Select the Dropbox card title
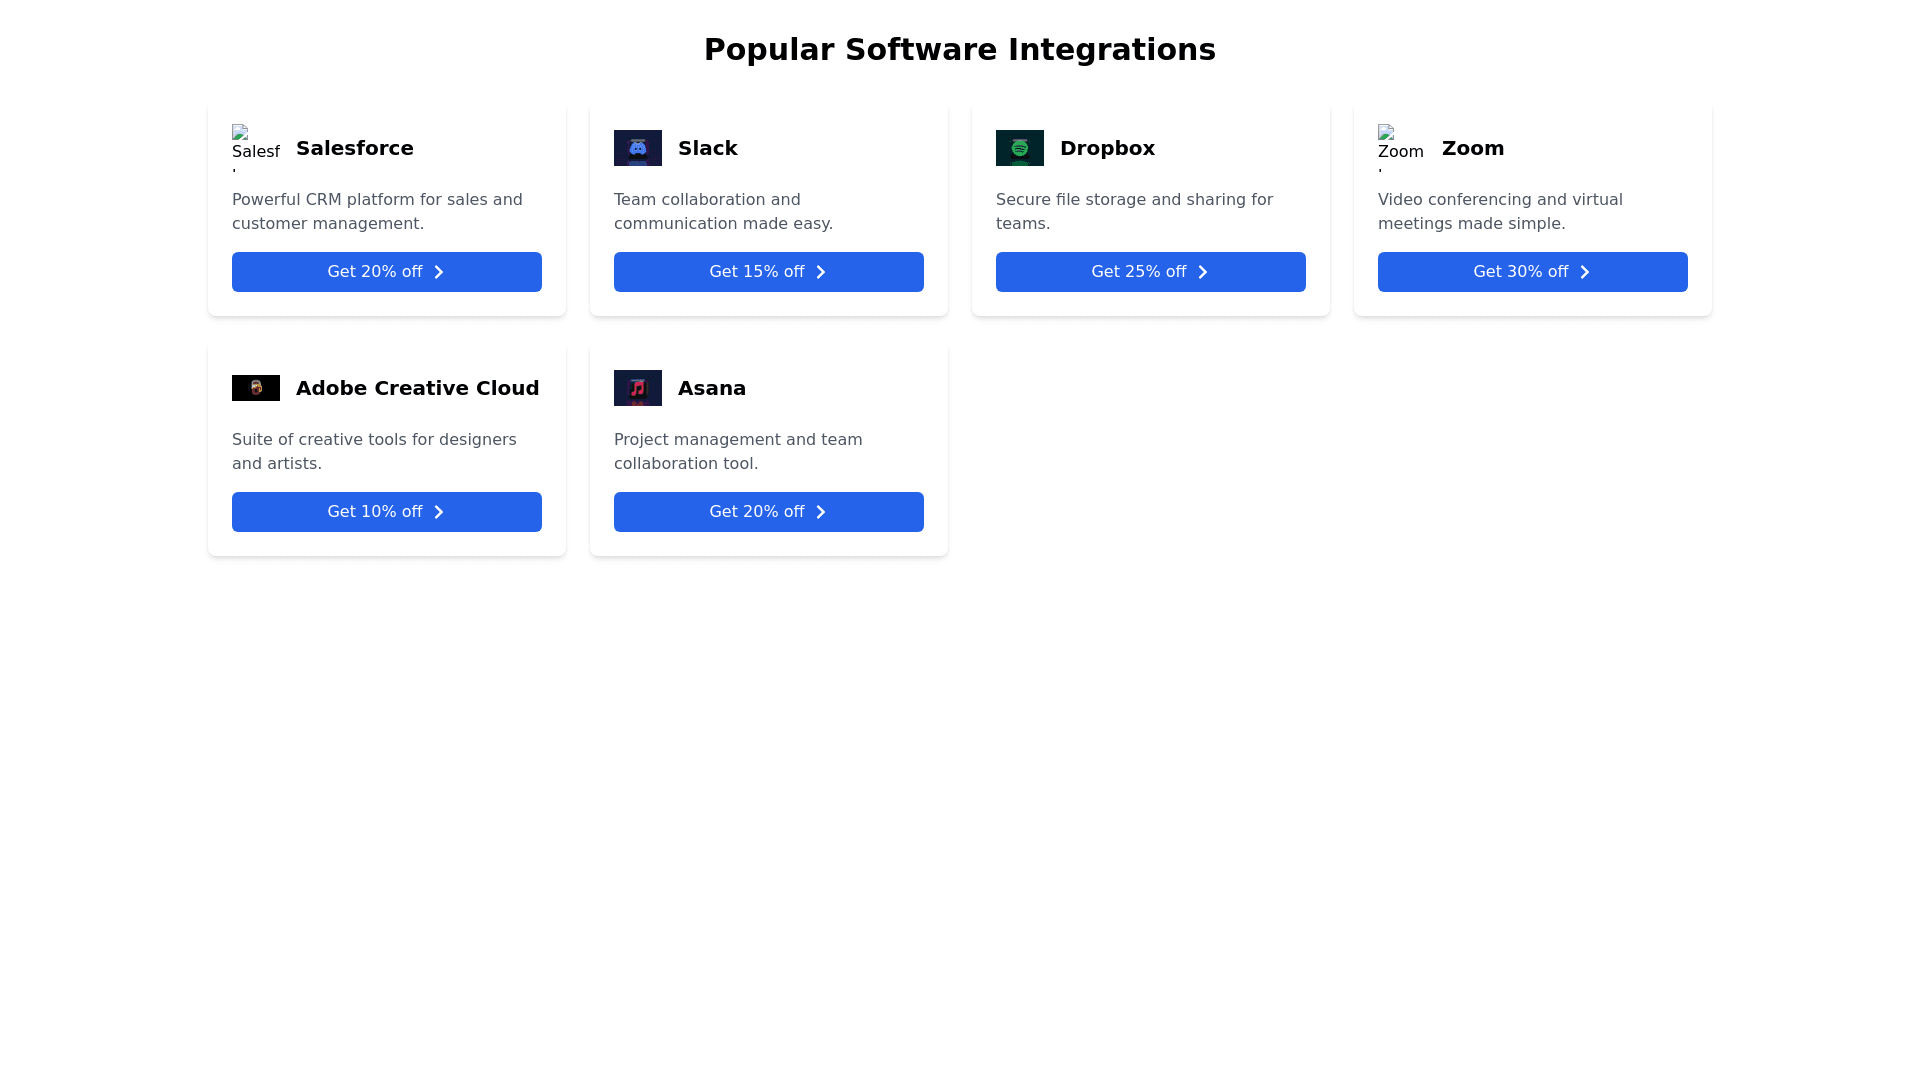This screenshot has width=1920, height=1080. click(1107, 147)
